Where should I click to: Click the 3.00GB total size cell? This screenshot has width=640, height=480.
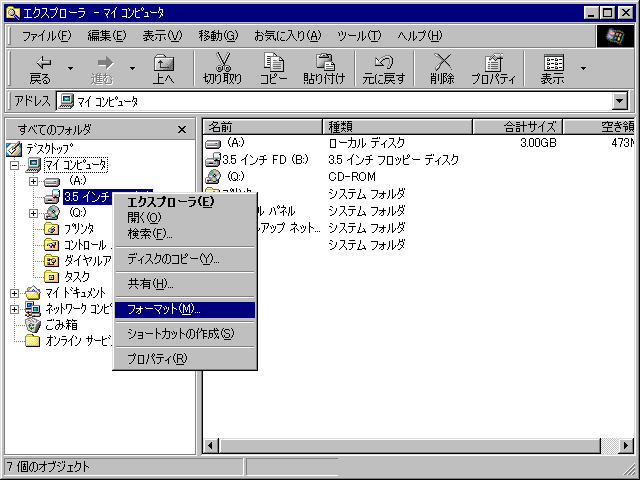coord(538,143)
